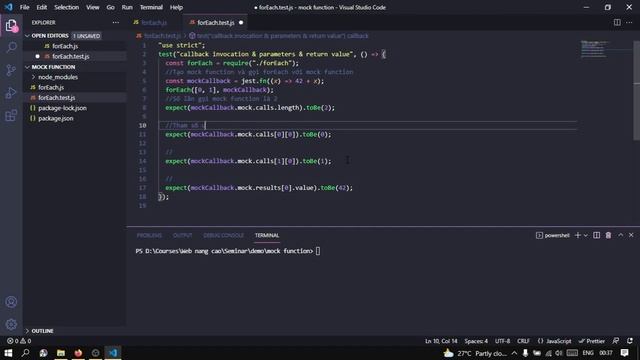Open File Explorer from taskbar
640x360 pixels.
tap(61, 353)
